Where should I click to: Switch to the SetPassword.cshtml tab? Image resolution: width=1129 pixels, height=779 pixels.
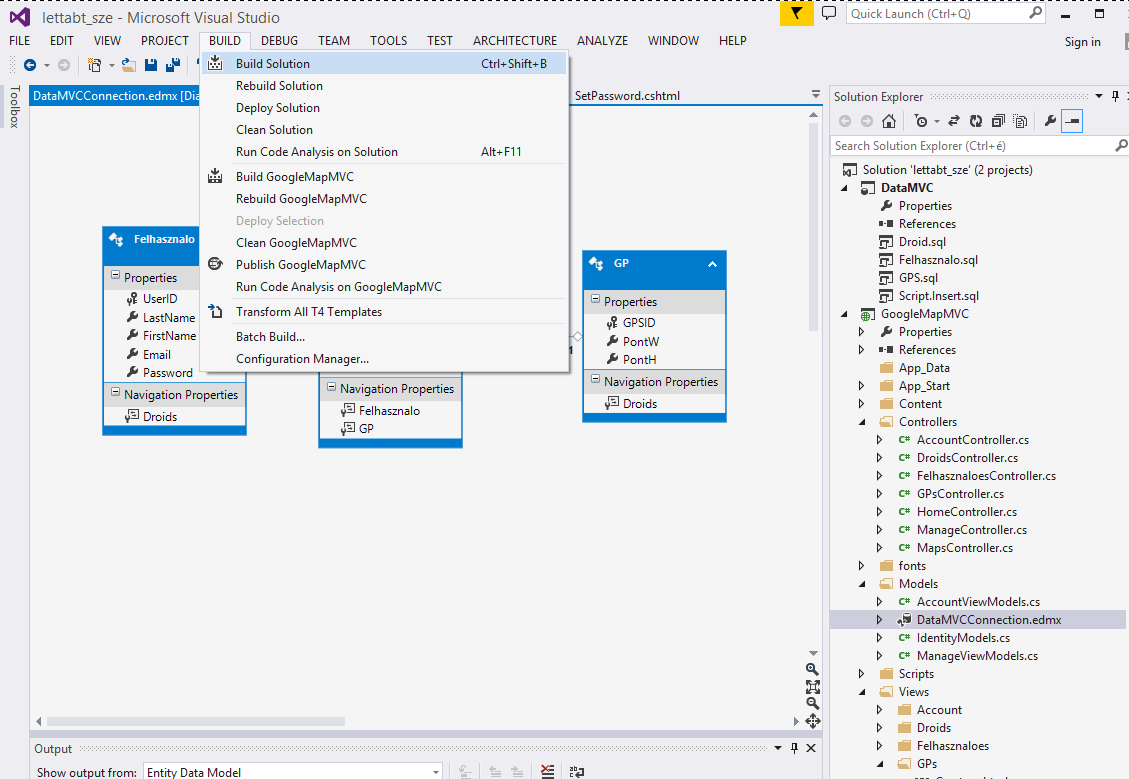626,96
